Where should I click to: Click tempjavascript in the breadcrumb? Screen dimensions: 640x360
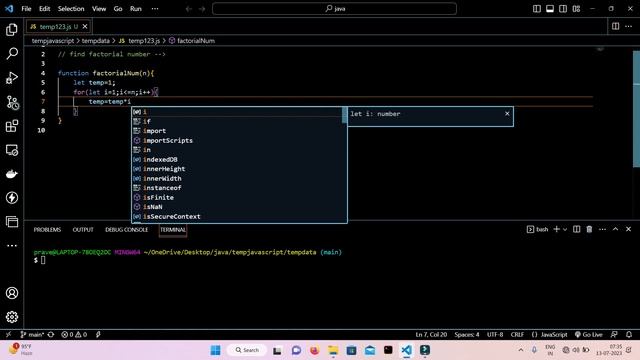click(x=53, y=41)
